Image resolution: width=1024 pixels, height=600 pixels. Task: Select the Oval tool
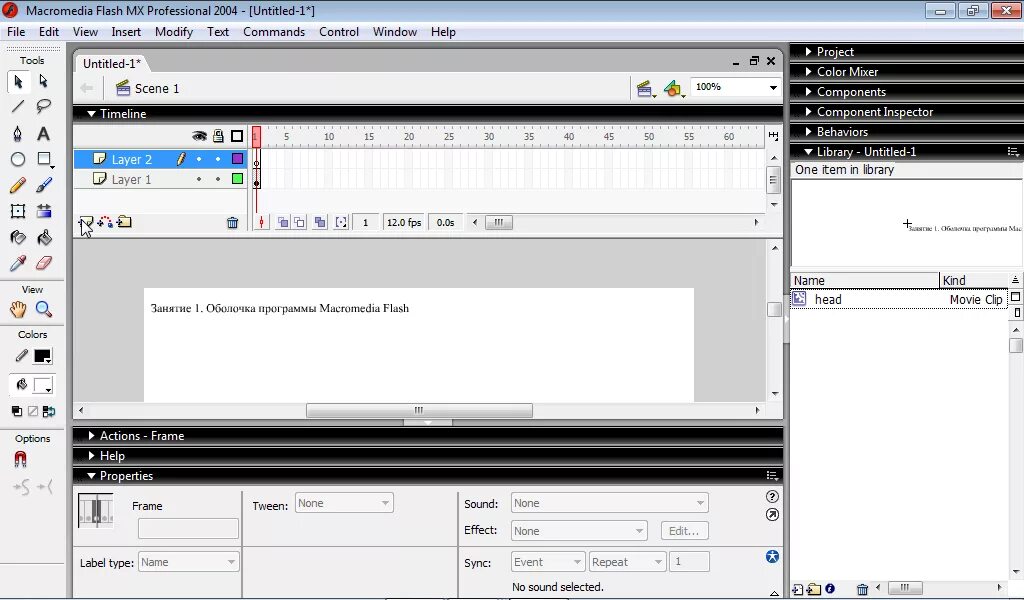click(18, 159)
